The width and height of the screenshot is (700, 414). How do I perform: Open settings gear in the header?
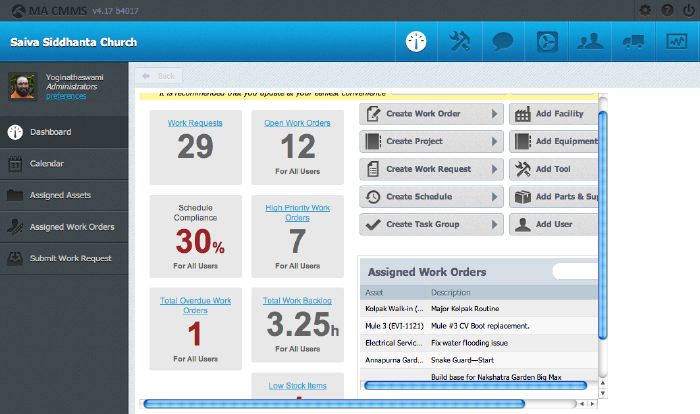point(645,10)
